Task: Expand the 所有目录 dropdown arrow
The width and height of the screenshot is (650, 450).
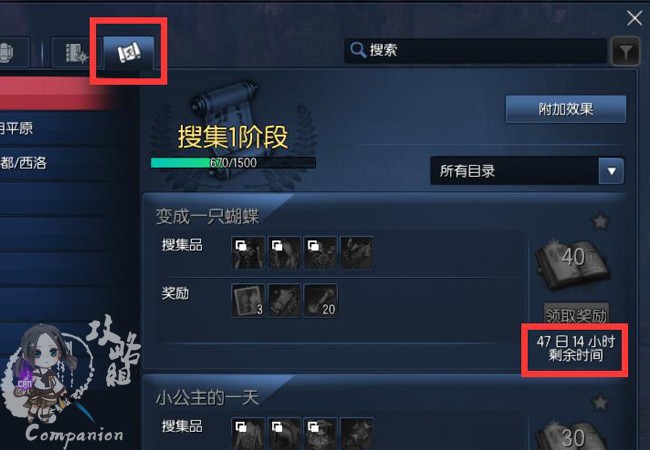Action: coord(611,171)
